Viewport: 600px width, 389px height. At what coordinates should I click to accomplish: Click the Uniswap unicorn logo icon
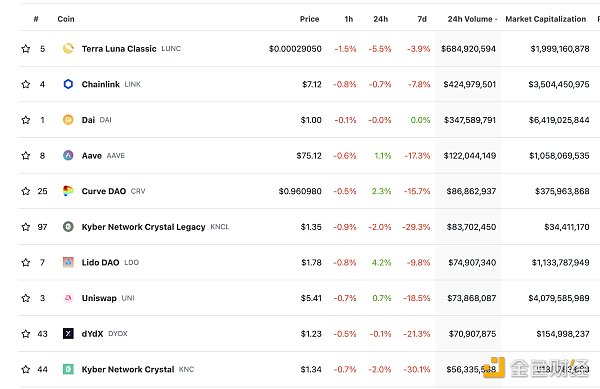click(68, 298)
